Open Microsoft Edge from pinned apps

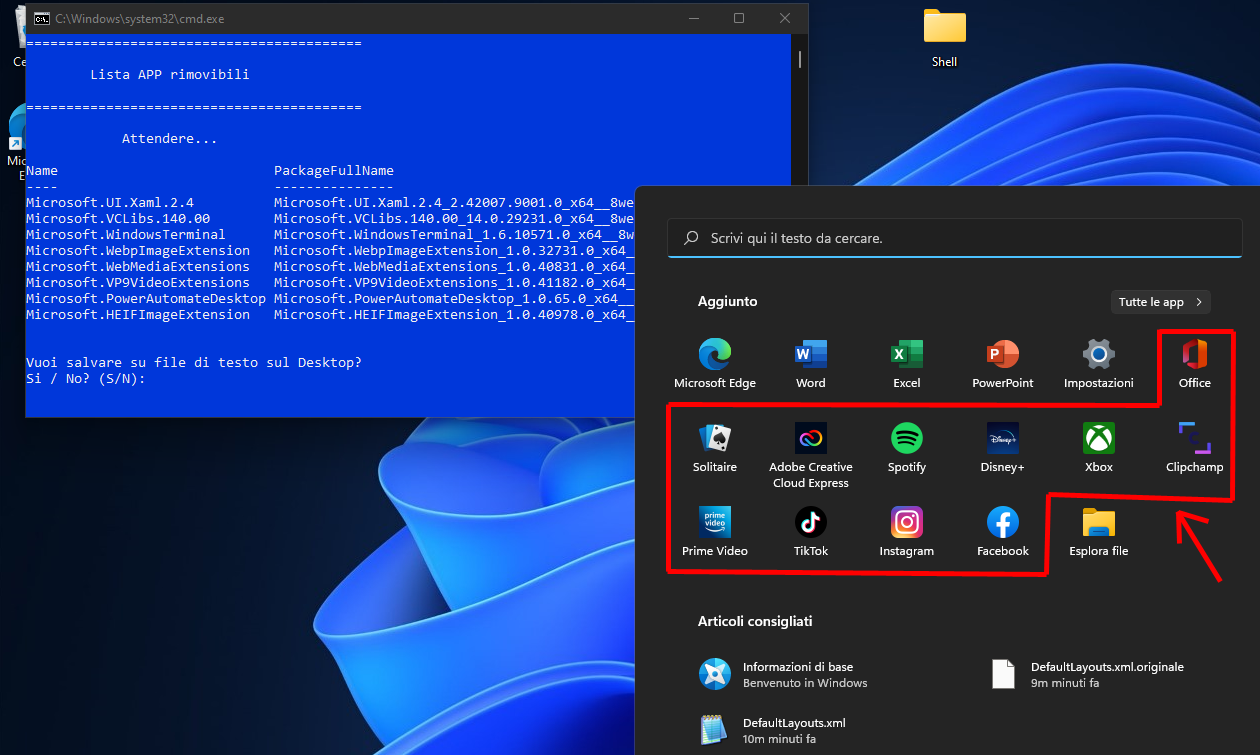pyautogui.click(x=715, y=364)
